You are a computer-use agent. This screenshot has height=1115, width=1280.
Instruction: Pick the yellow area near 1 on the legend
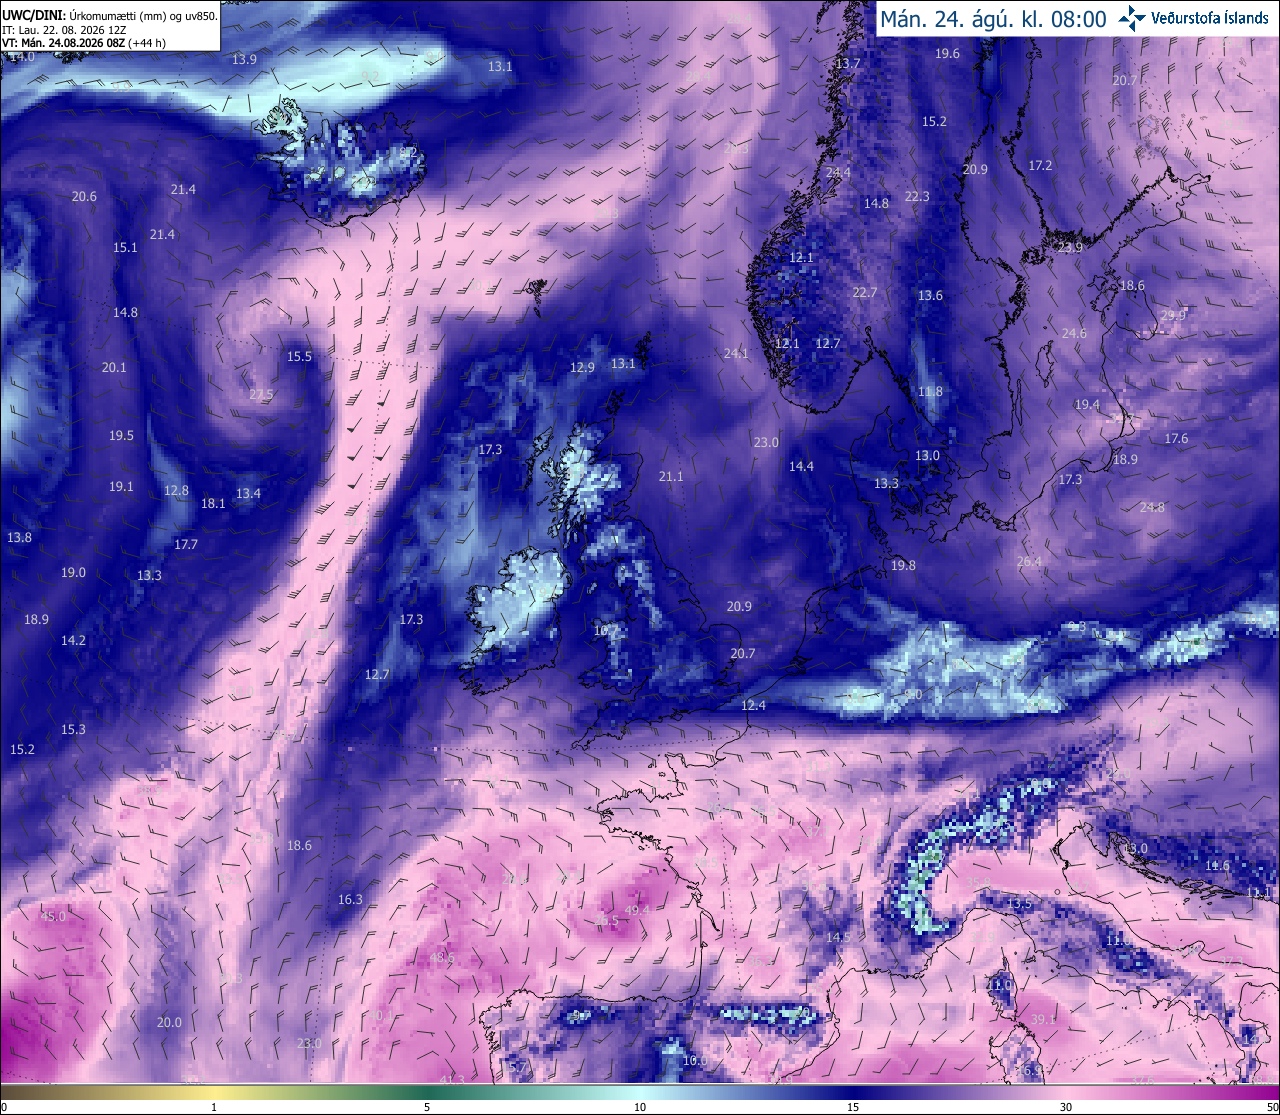tap(214, 1093)
